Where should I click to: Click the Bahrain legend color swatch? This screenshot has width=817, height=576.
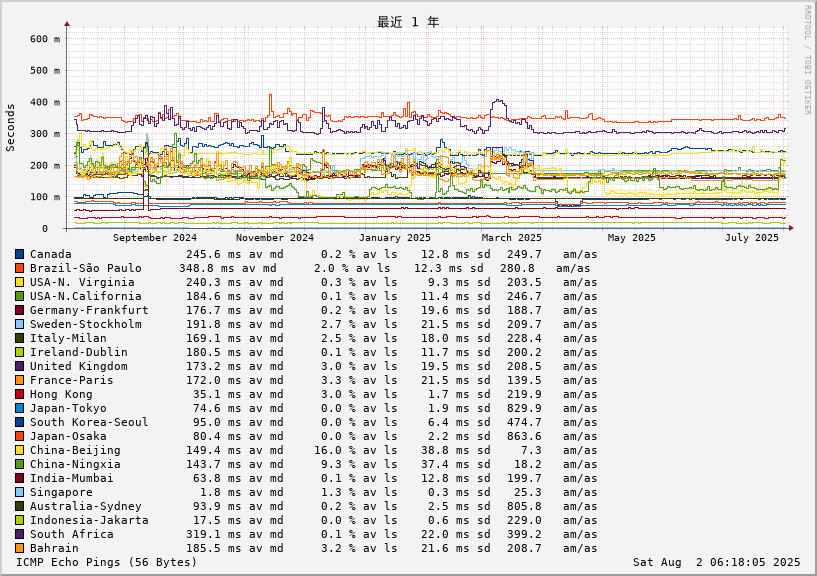coord(19,548)
